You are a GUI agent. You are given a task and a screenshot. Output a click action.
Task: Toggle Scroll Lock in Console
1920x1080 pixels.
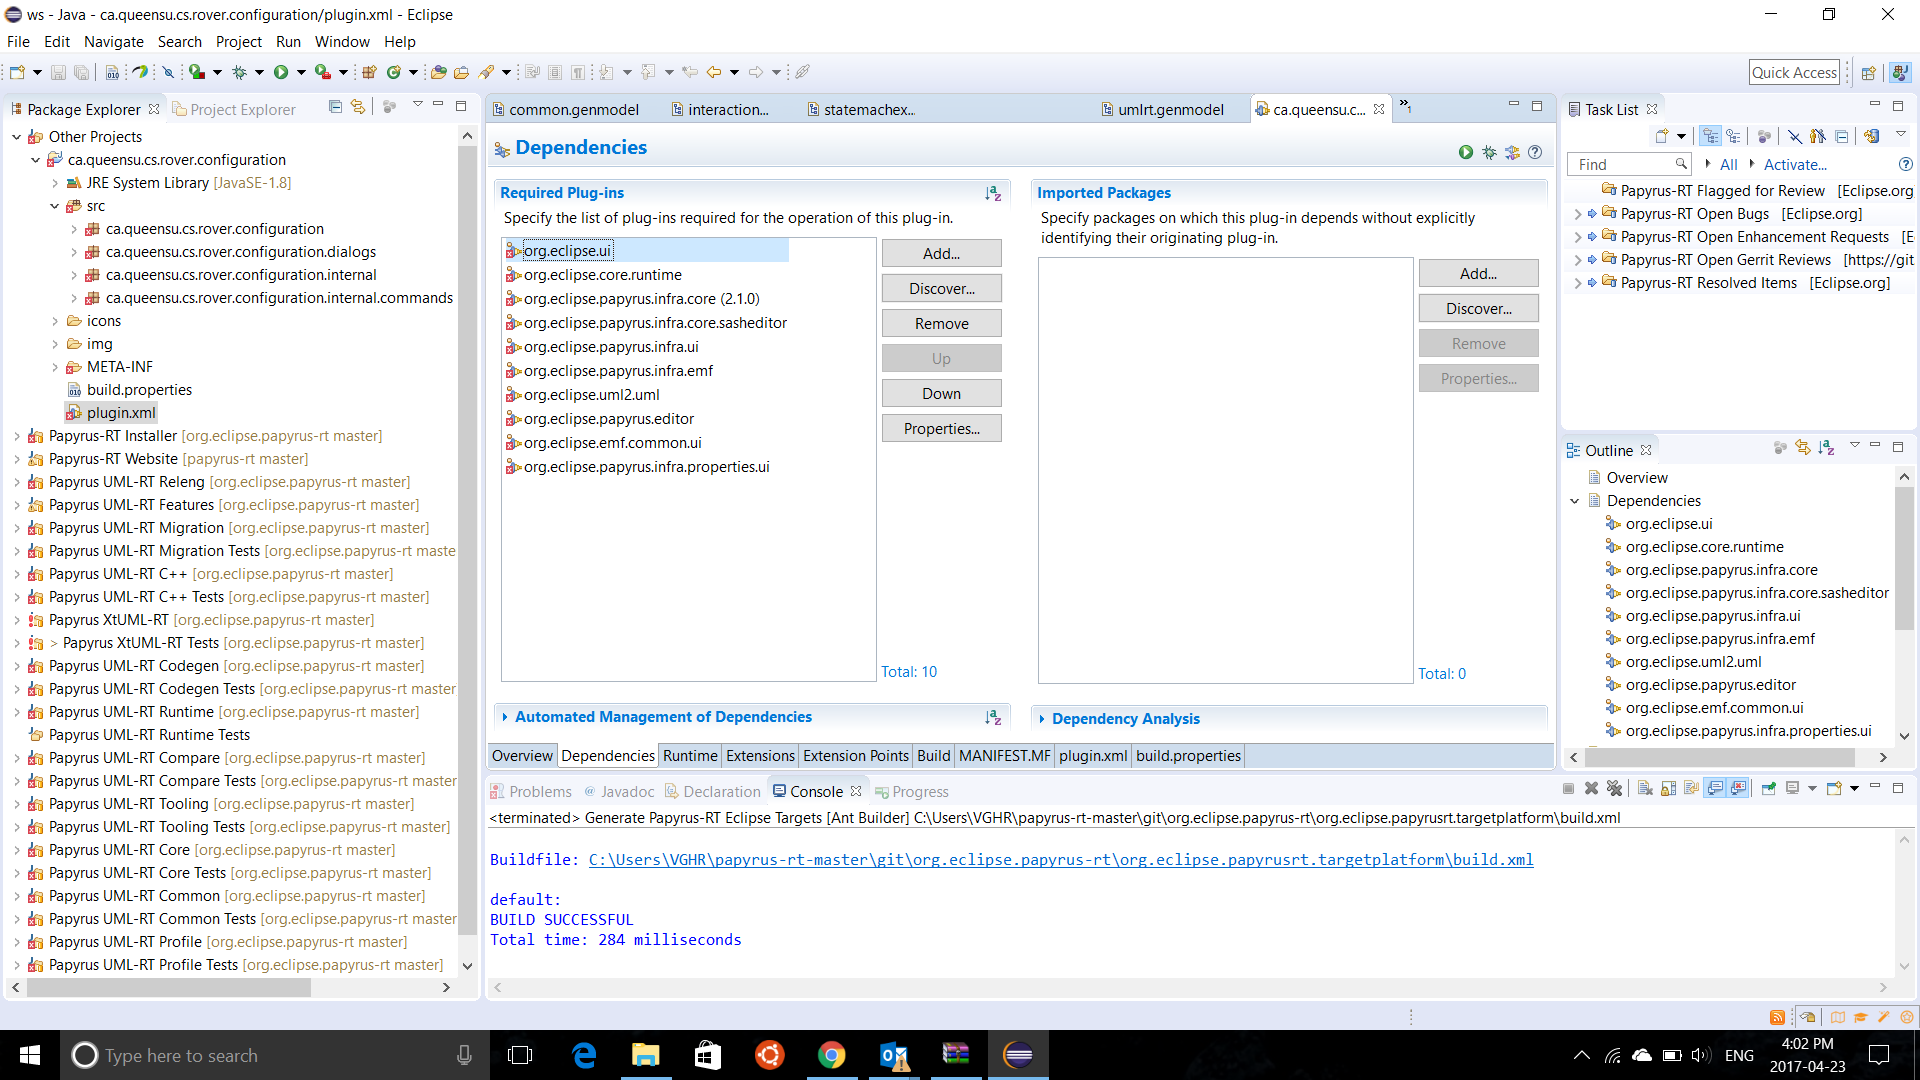pyautogui.click(x=1668, y=789)
